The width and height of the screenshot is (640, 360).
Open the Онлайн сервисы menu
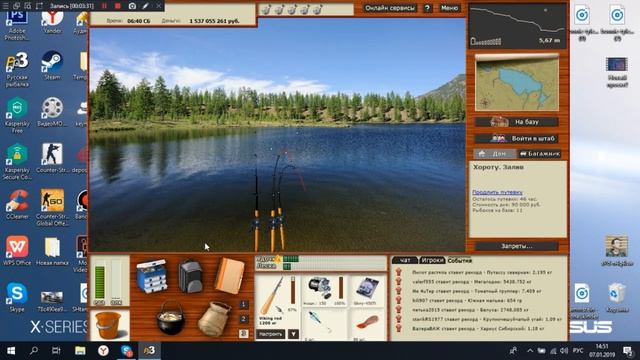[390, 8]
